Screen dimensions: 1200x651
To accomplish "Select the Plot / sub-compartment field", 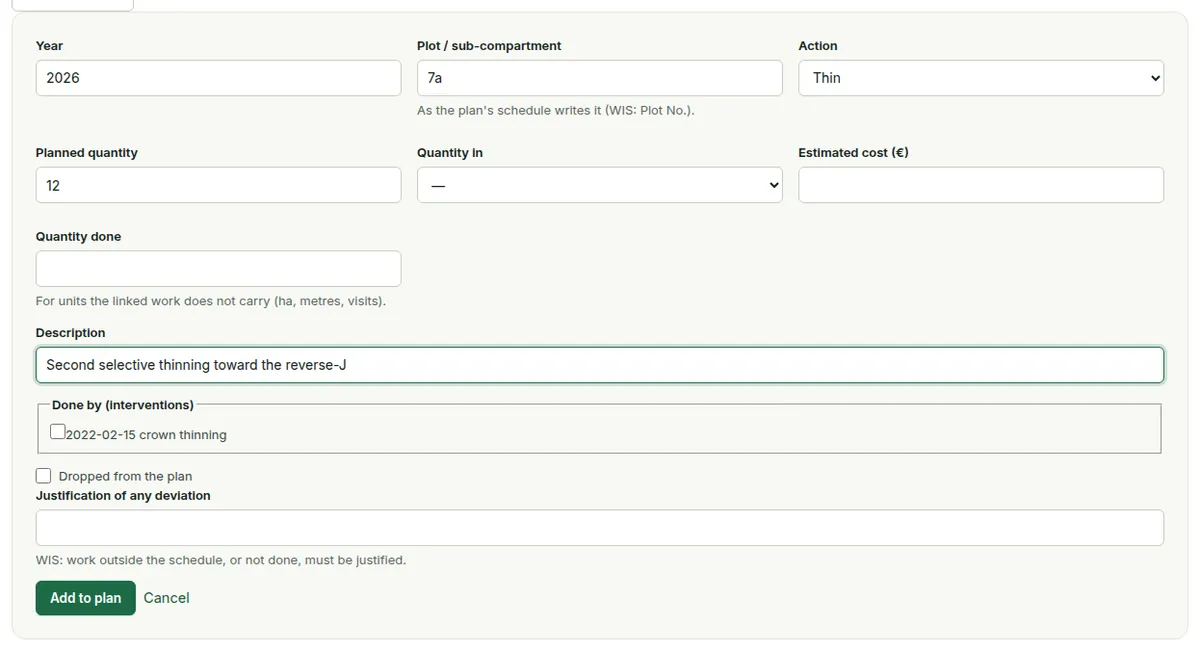I will coord(600,78).
